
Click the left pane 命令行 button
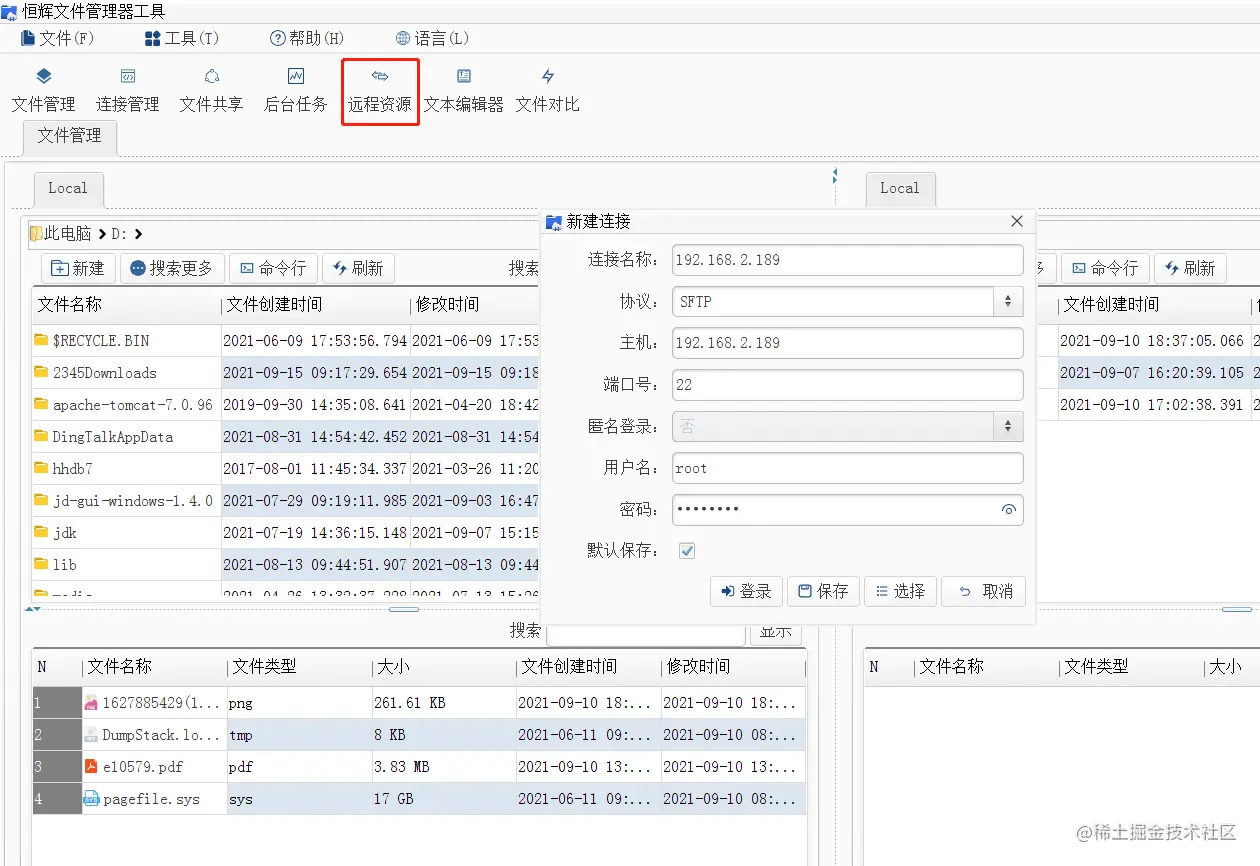point(273,268)
